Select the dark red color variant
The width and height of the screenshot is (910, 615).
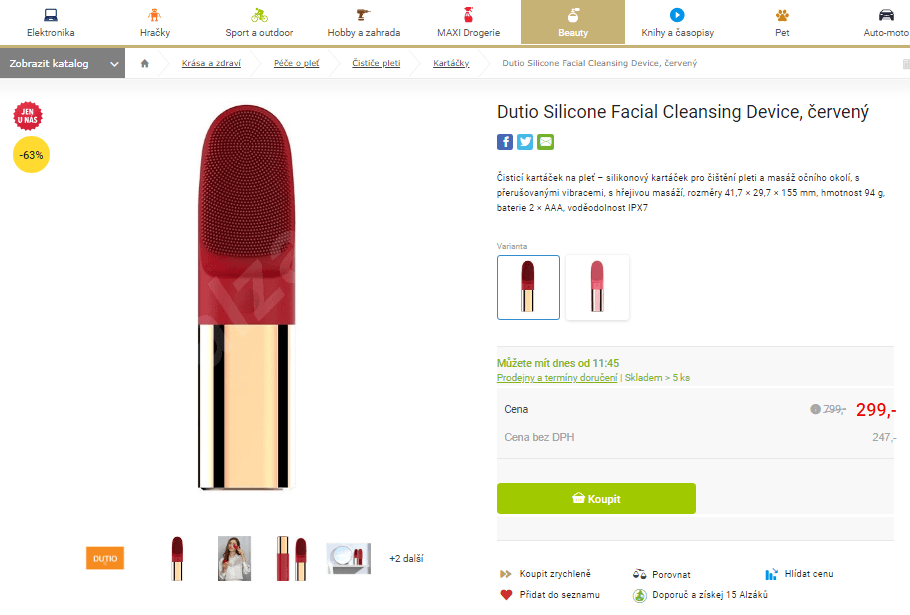(528, 287)
